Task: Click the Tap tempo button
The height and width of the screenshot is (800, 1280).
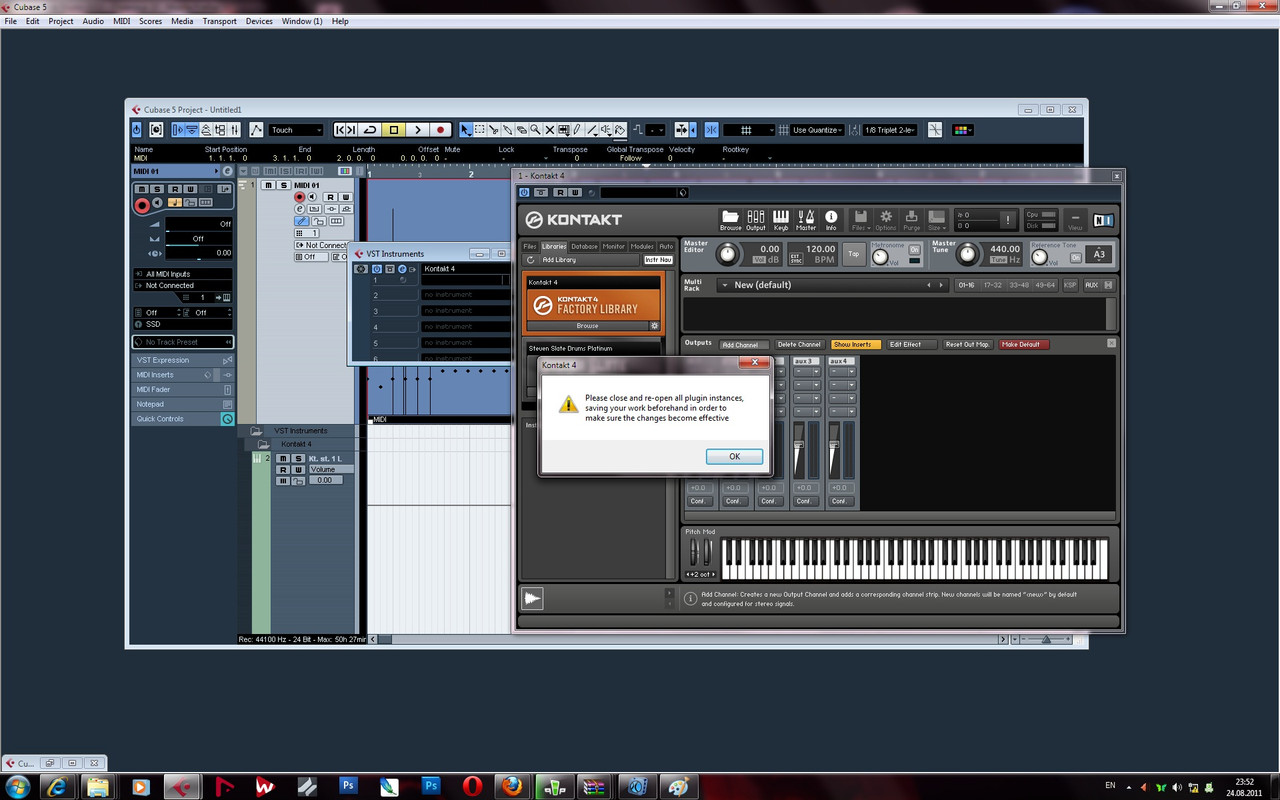Action: point(853,254)
